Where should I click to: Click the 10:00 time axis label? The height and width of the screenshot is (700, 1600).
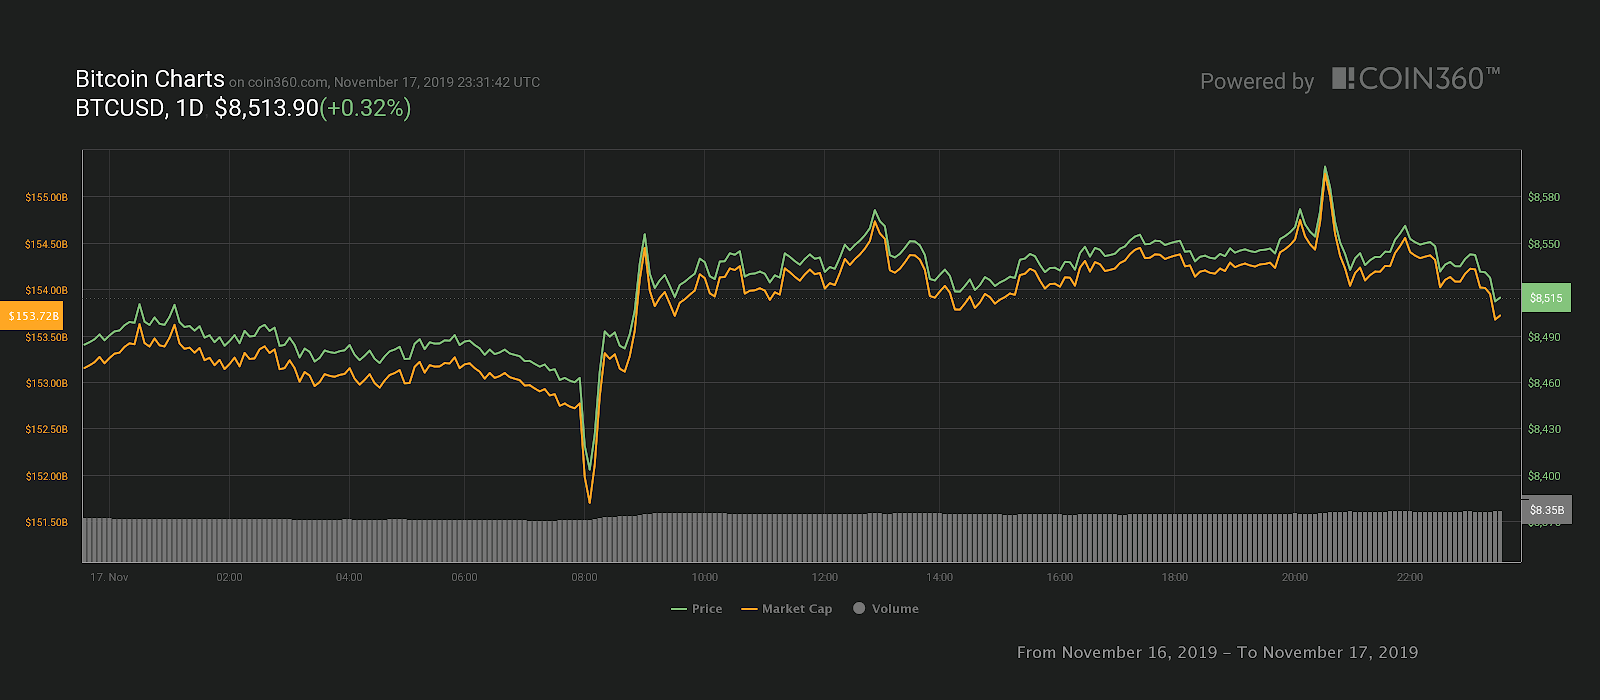point(704,577)
